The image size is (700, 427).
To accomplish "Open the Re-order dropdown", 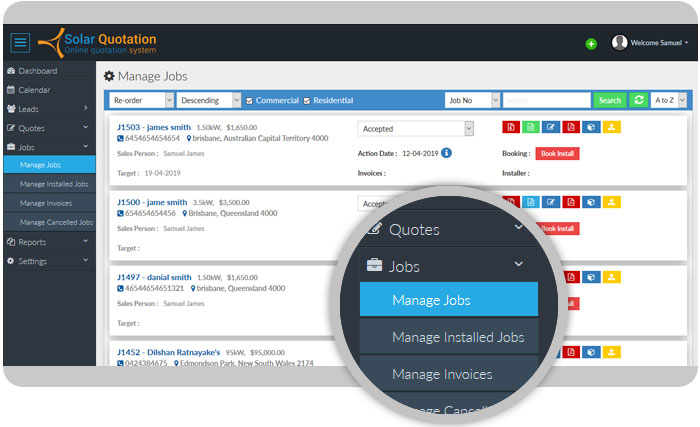I will tap(141, 100).
